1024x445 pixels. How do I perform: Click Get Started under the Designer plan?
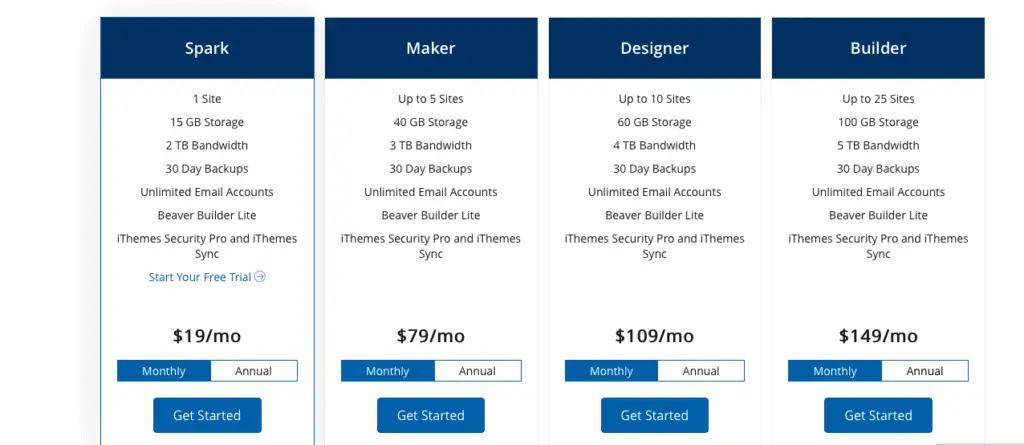[x=654, y=416]
